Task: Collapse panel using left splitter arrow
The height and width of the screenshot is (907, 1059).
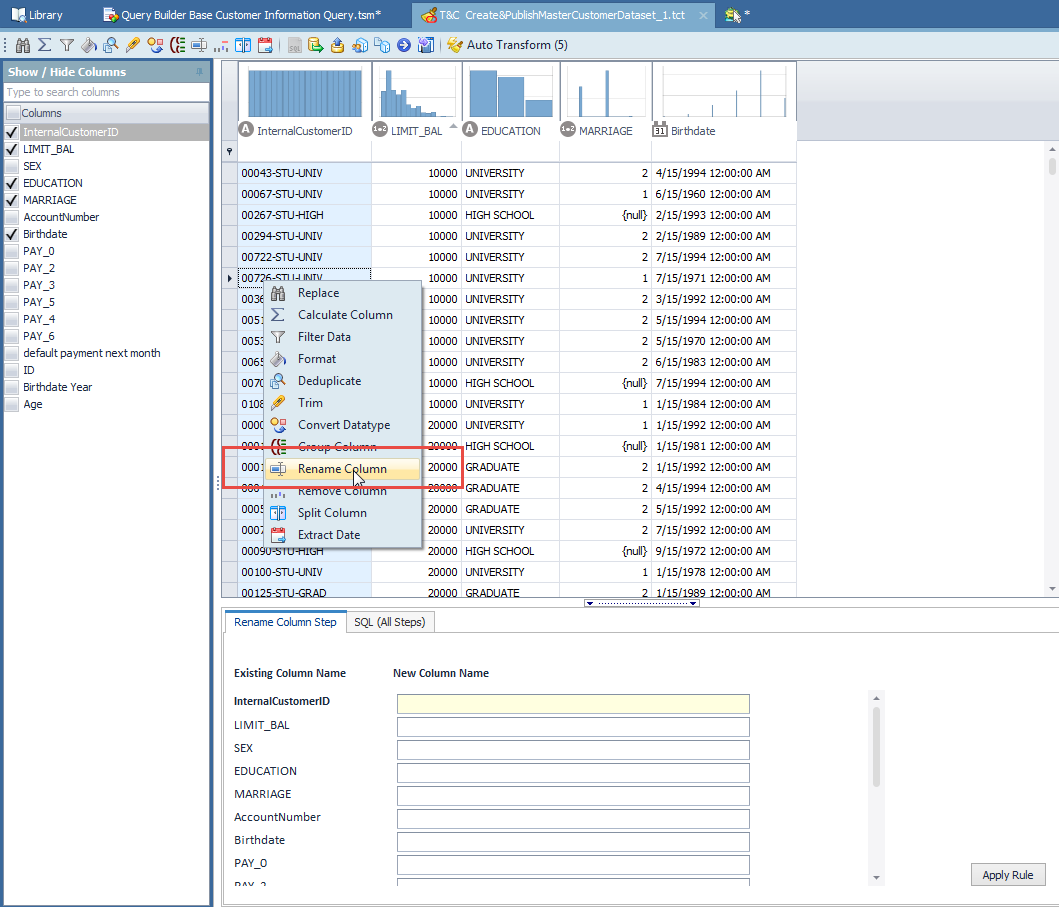Action: click(590, 603)
